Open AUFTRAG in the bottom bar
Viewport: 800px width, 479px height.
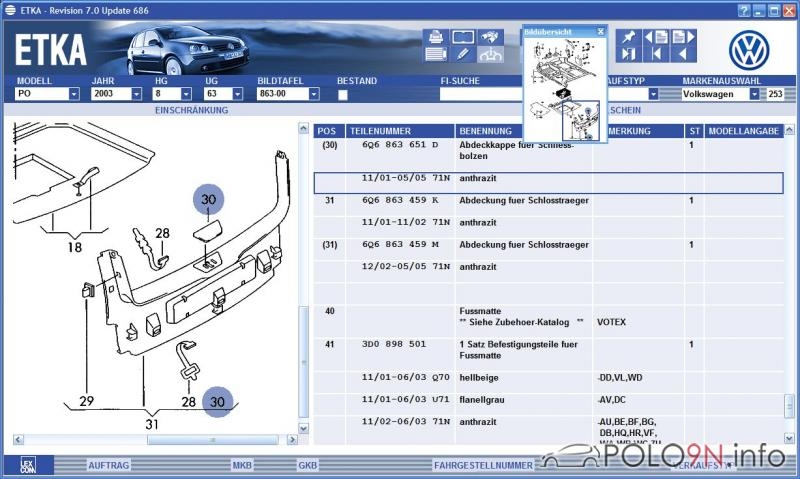[108, 465]
